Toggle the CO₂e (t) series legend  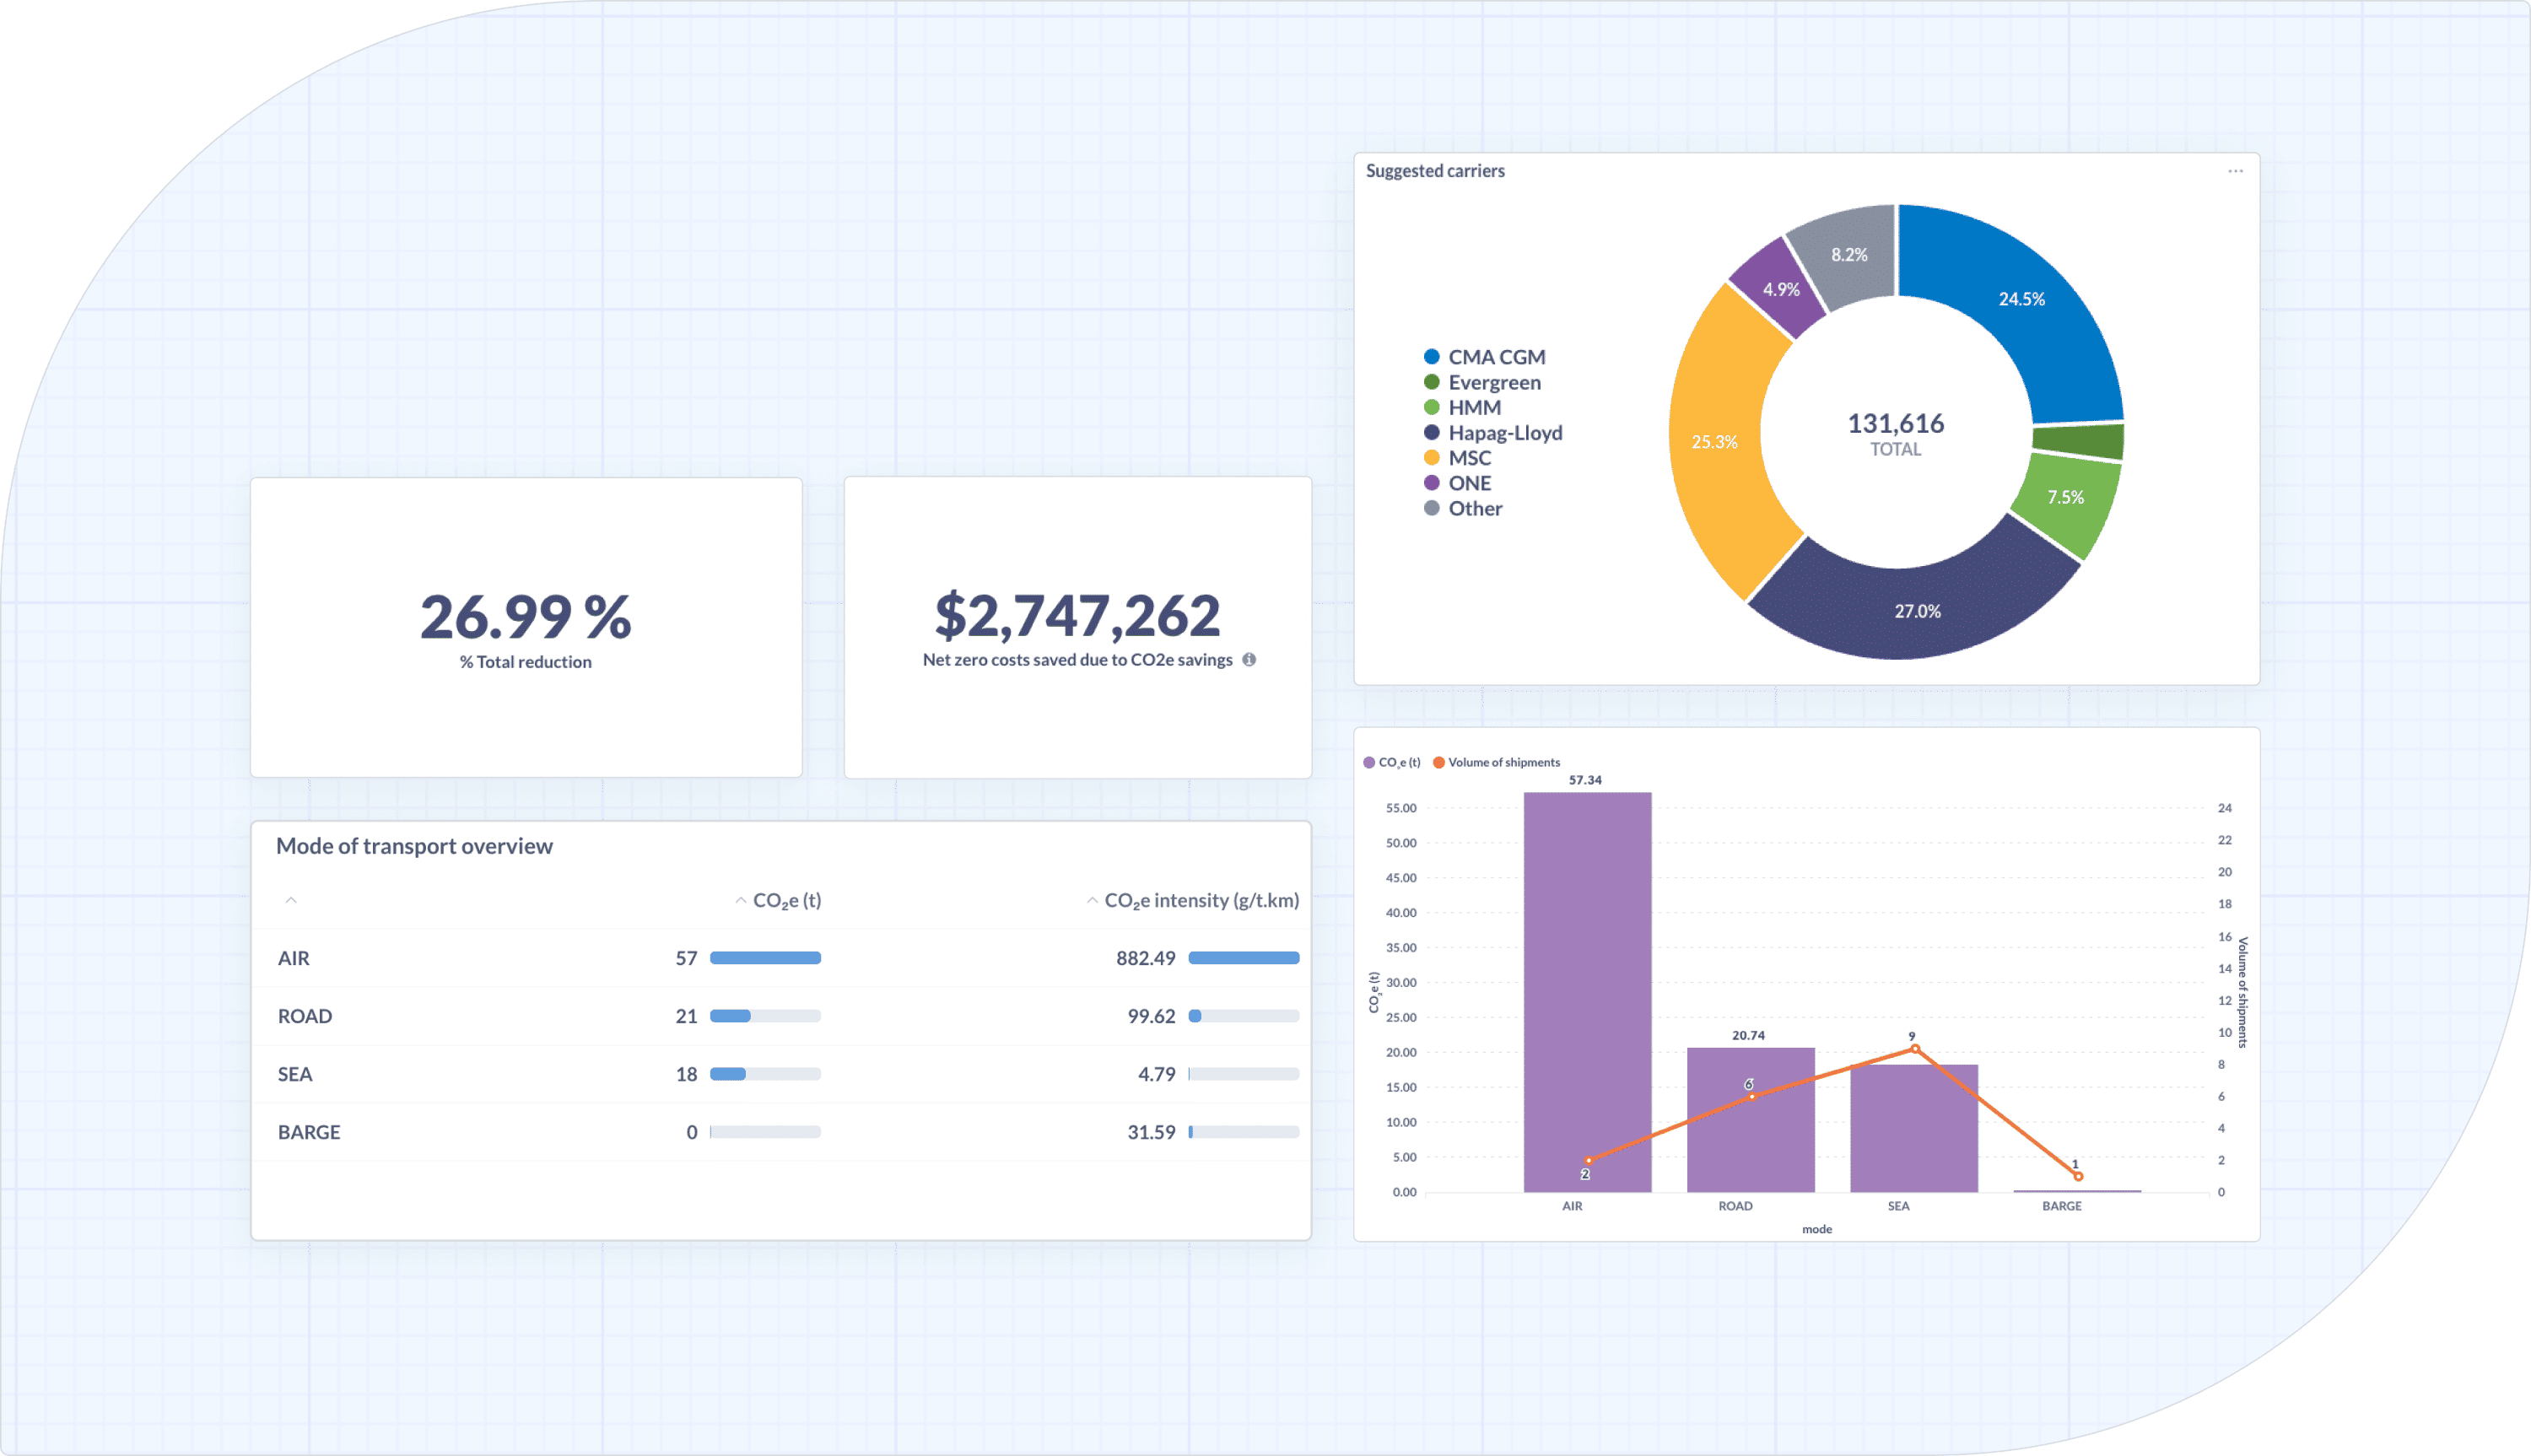point(1391,762)
